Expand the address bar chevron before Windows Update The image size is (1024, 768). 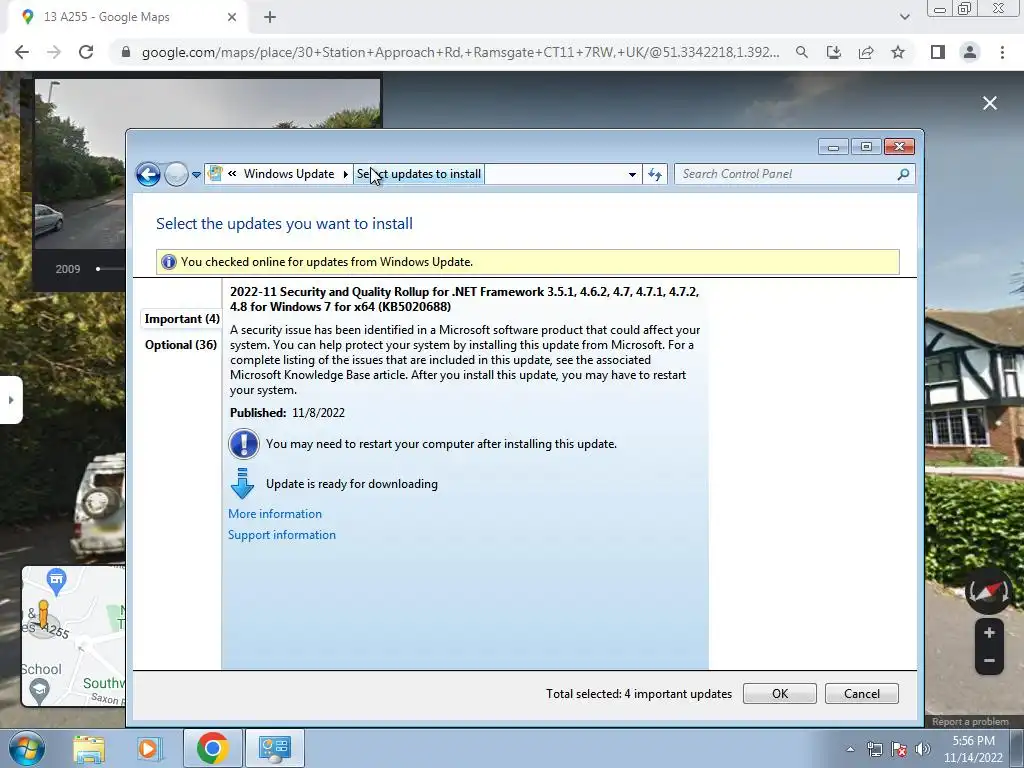coord(232,174)
